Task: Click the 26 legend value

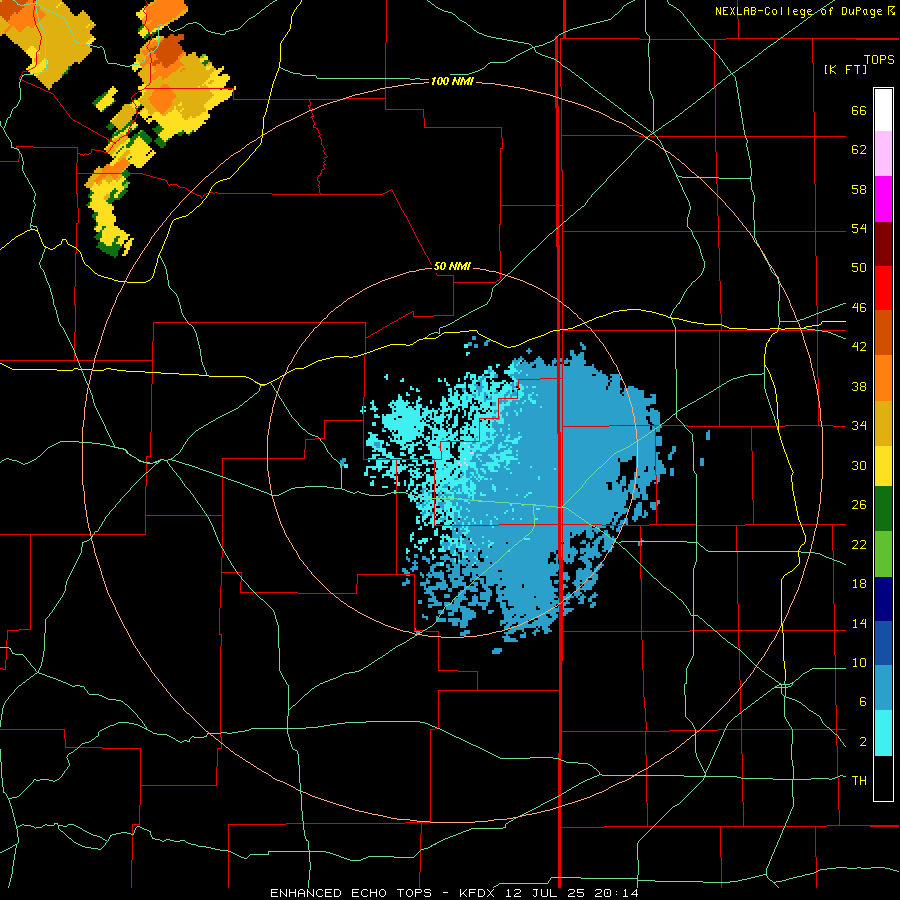Action: click(x=859, y=505)
